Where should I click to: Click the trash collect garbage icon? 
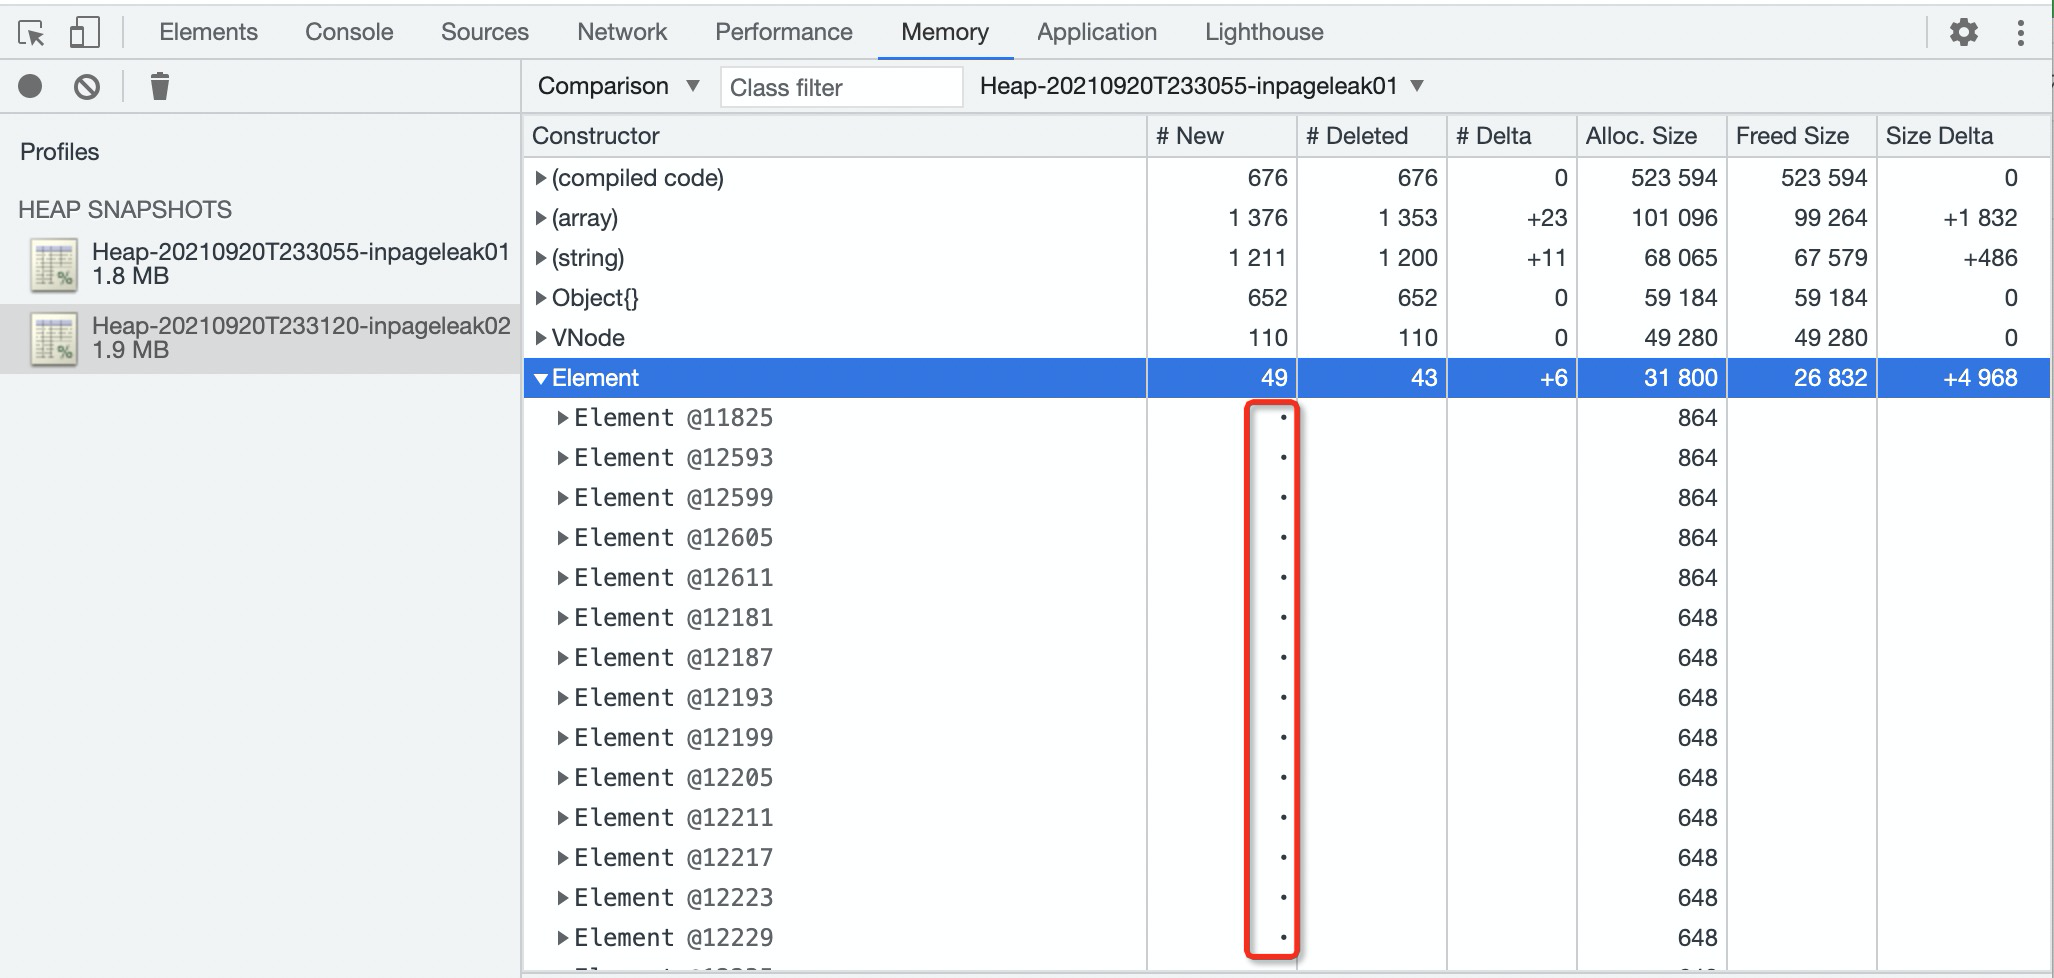(159, 87)
